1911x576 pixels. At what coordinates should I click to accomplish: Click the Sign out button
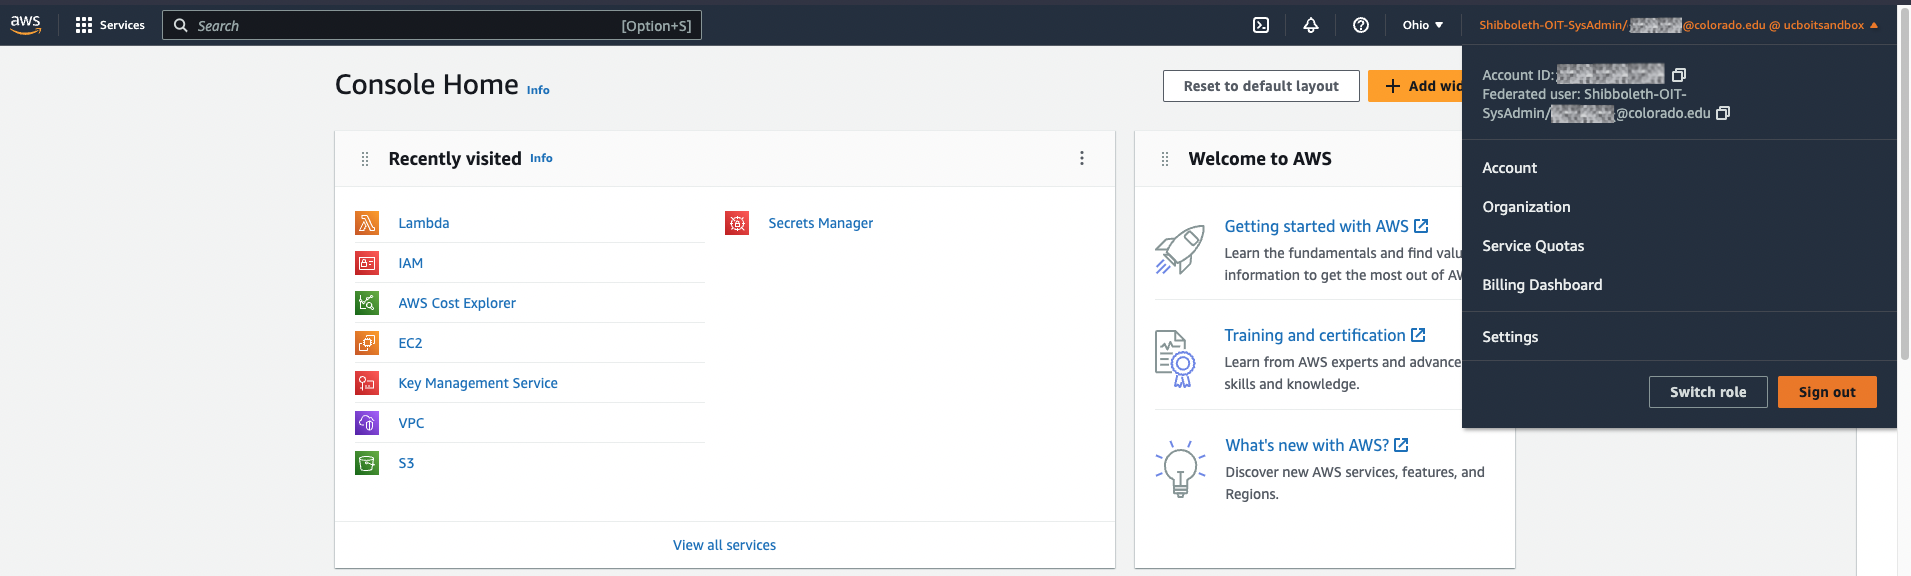(x=1827, y=392)
